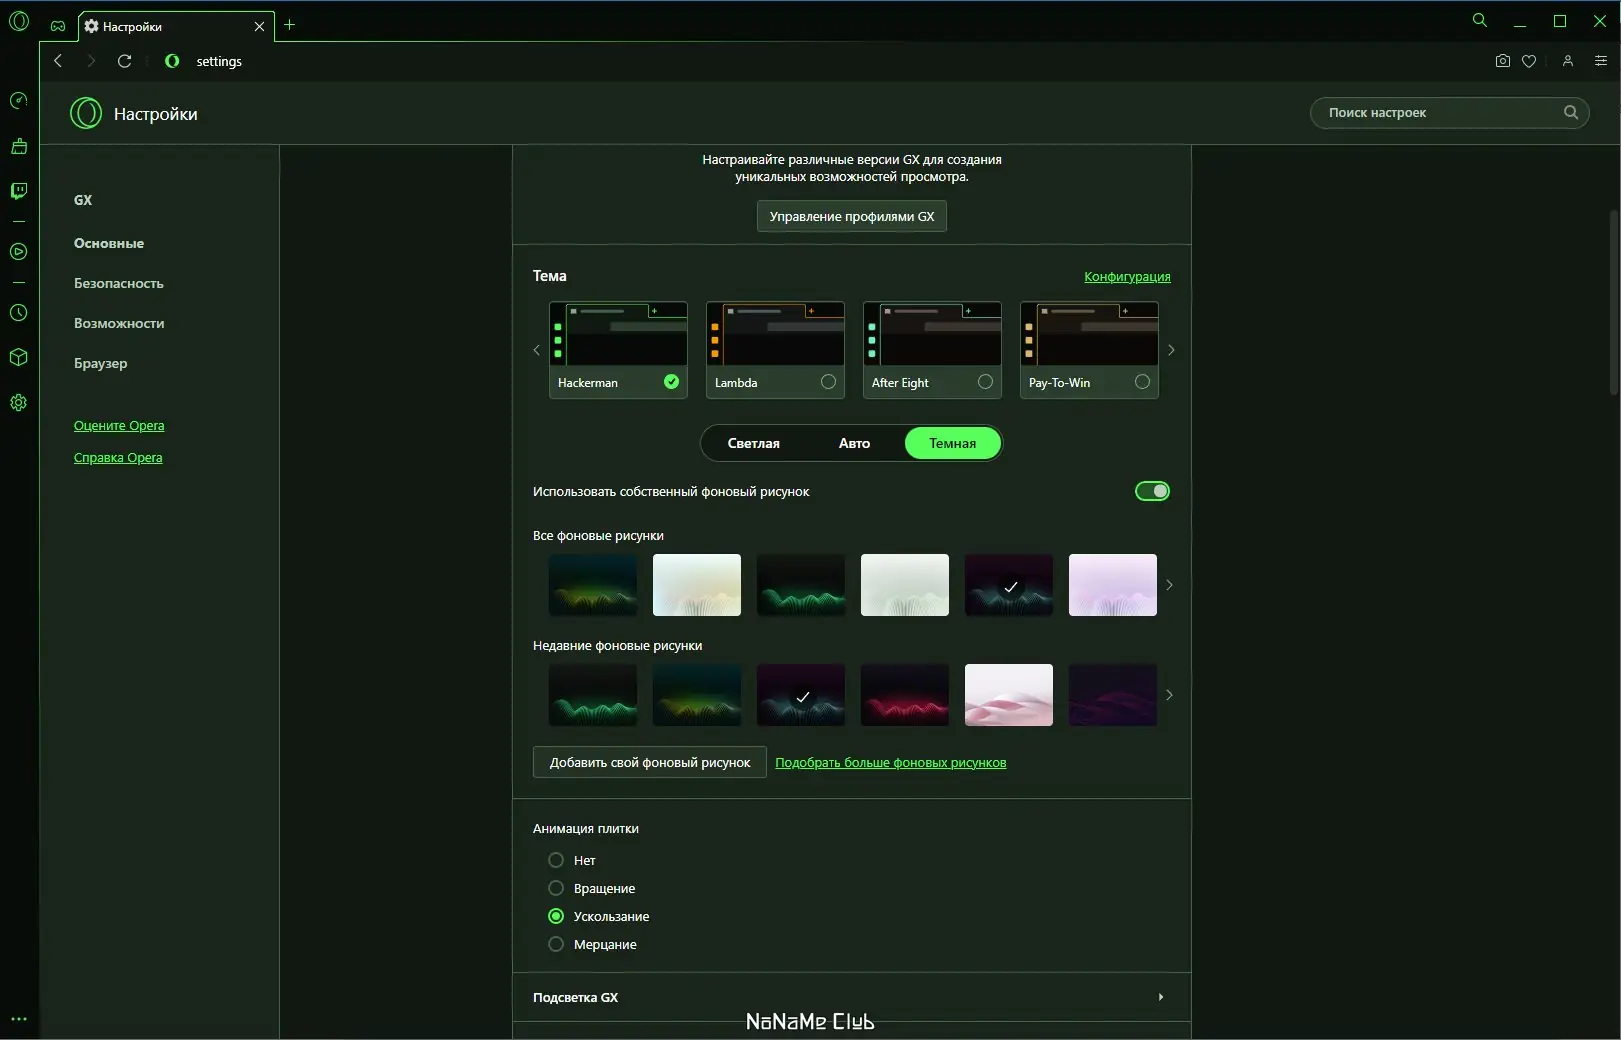Open GX Cleaner from the sidebar
Viewport: 1621px width, 1040px height.
pos(18,146)
